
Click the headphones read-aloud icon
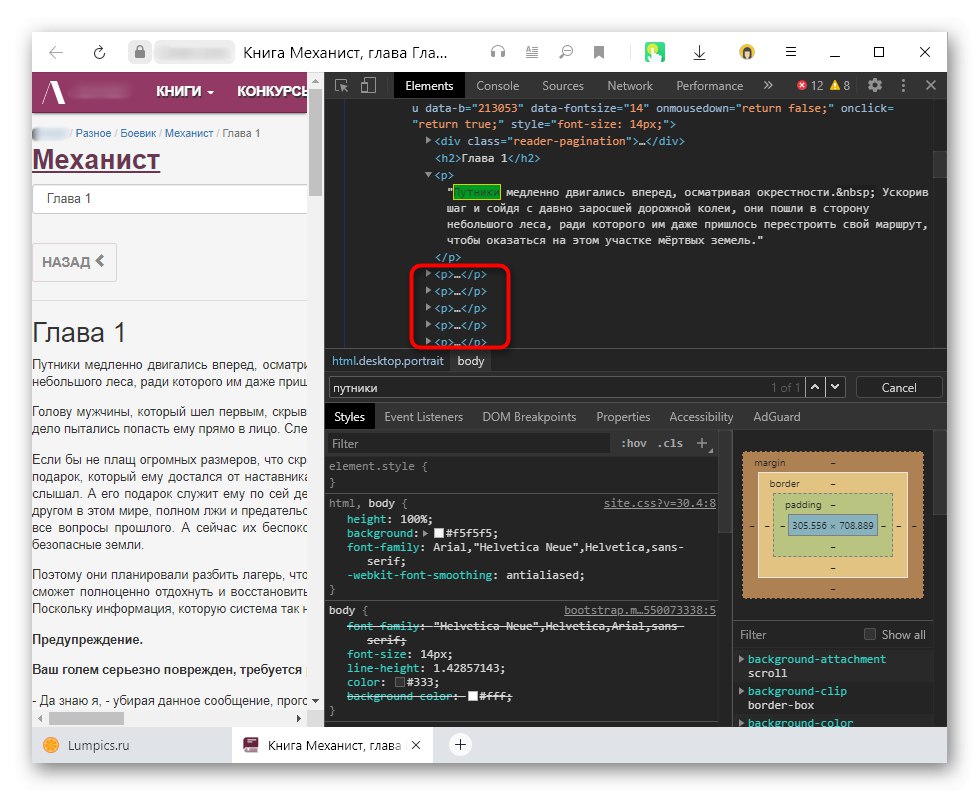498,53
